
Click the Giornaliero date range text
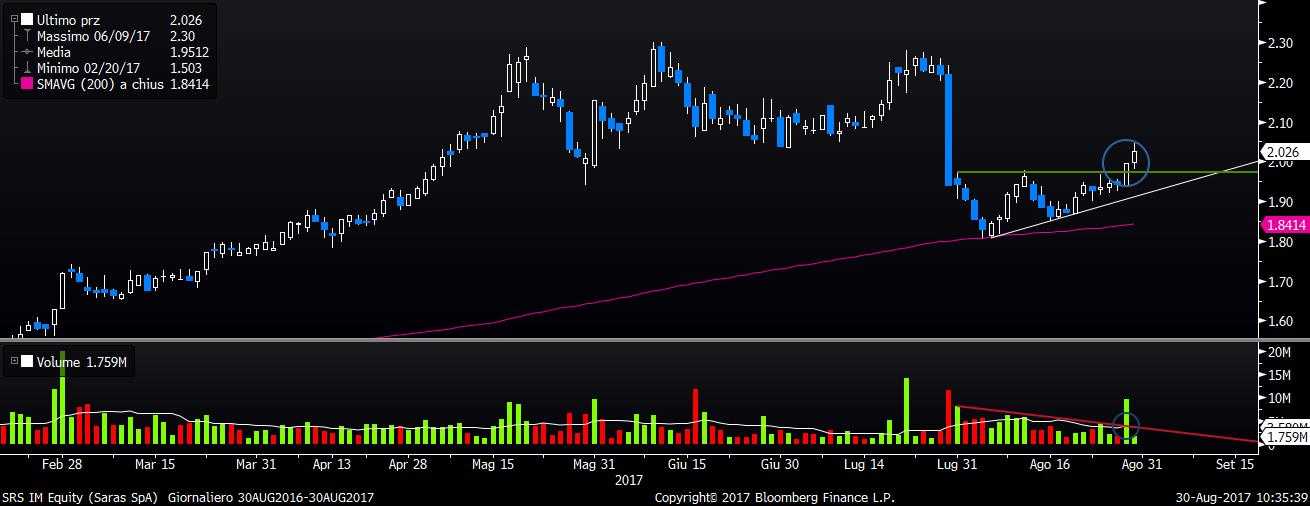(x=268, y=497)
